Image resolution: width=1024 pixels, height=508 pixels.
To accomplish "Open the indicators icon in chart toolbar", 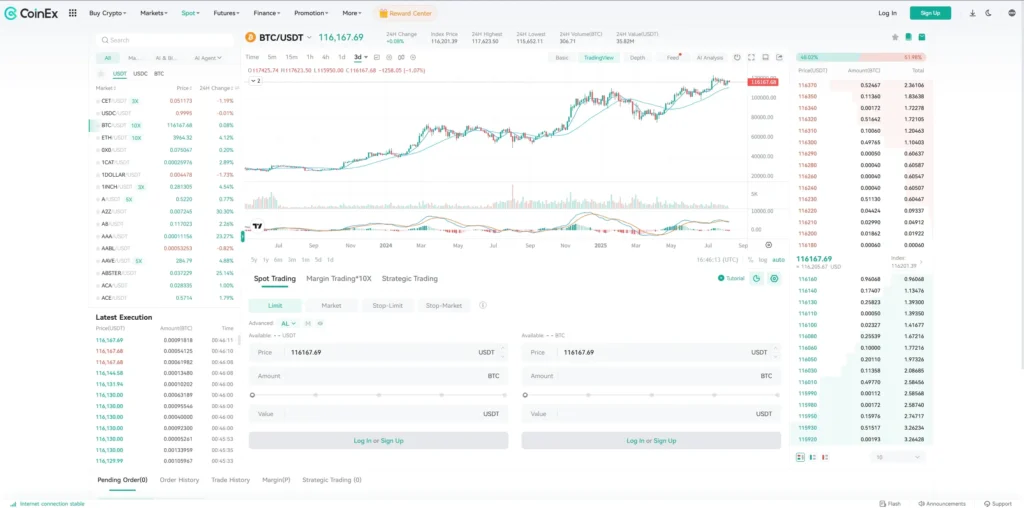I will point(389,57).
